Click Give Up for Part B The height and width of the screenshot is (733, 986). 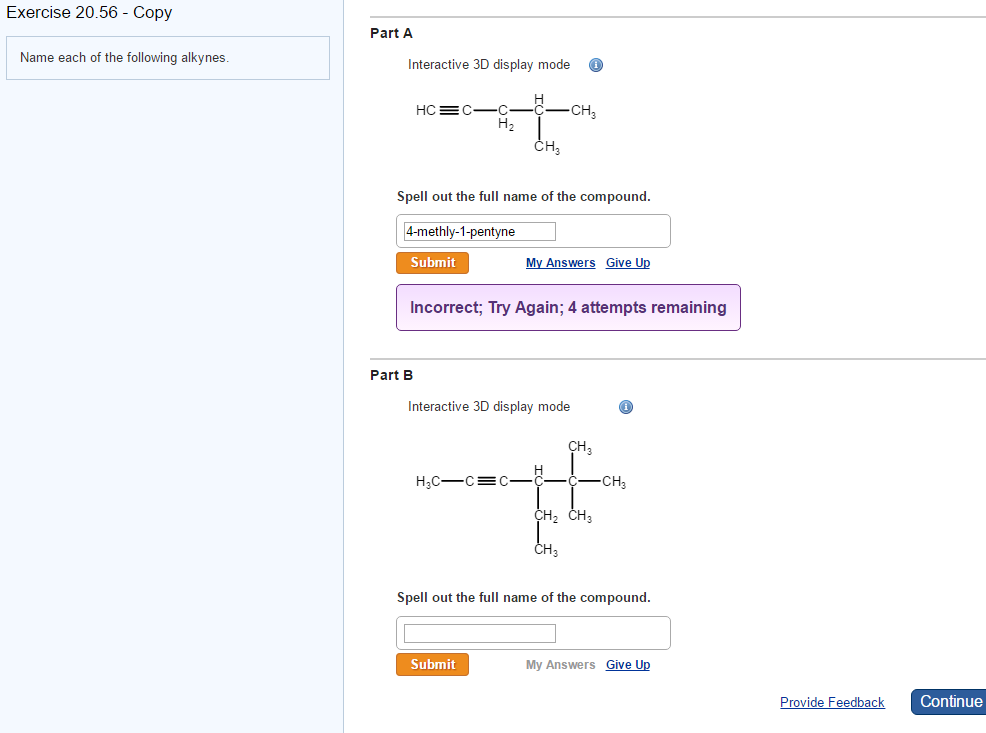pos(628,664)
